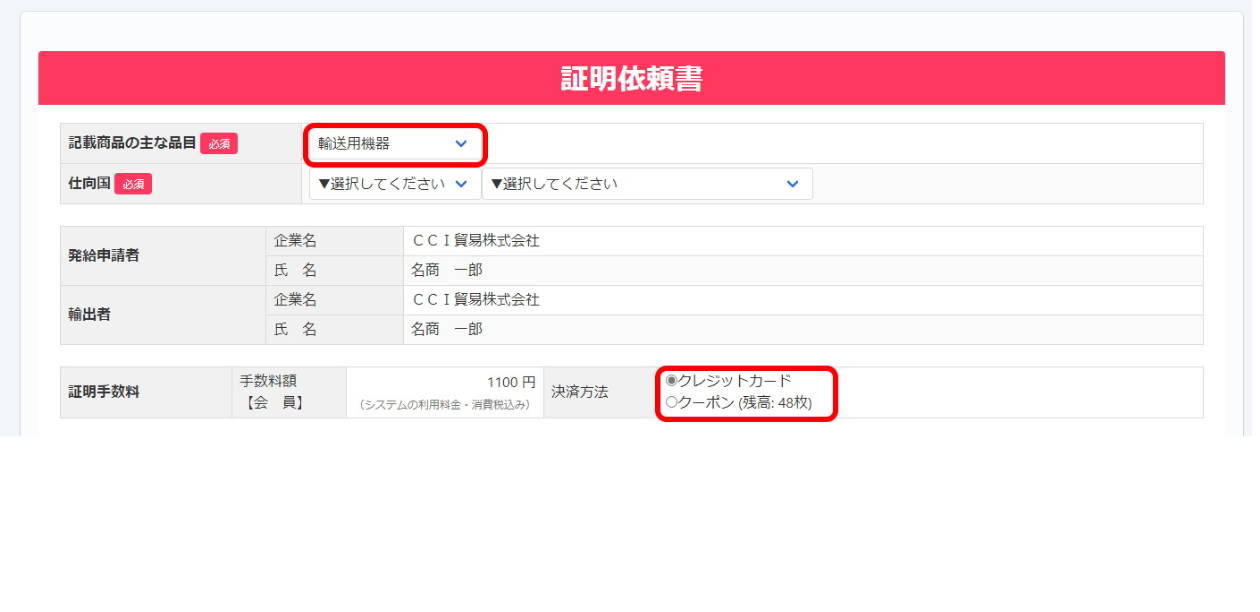Click the 証明依頼書 header title
Screen dimensions: 1260x612
[x=631, y=79]
